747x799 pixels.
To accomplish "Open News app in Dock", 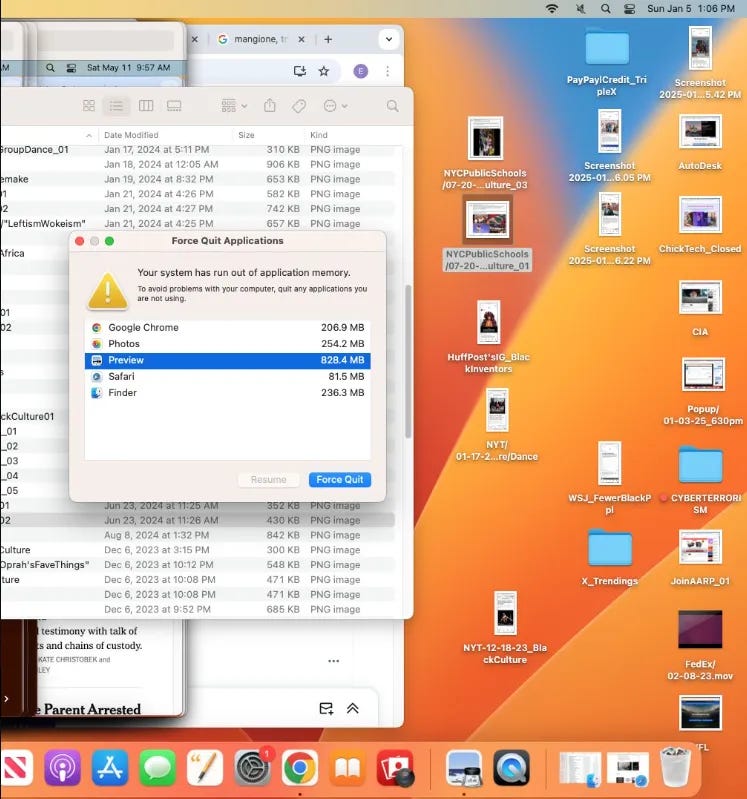I will [15, 767].
